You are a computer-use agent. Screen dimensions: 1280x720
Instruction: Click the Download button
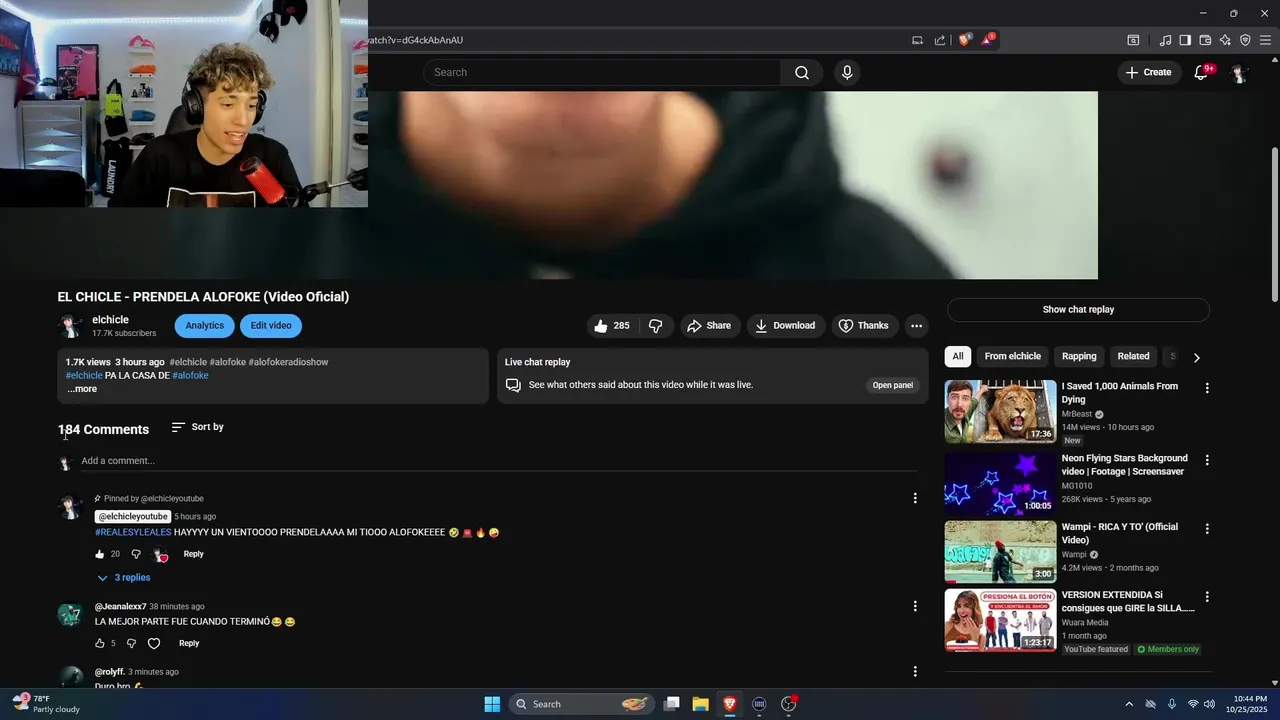[785, 326]
